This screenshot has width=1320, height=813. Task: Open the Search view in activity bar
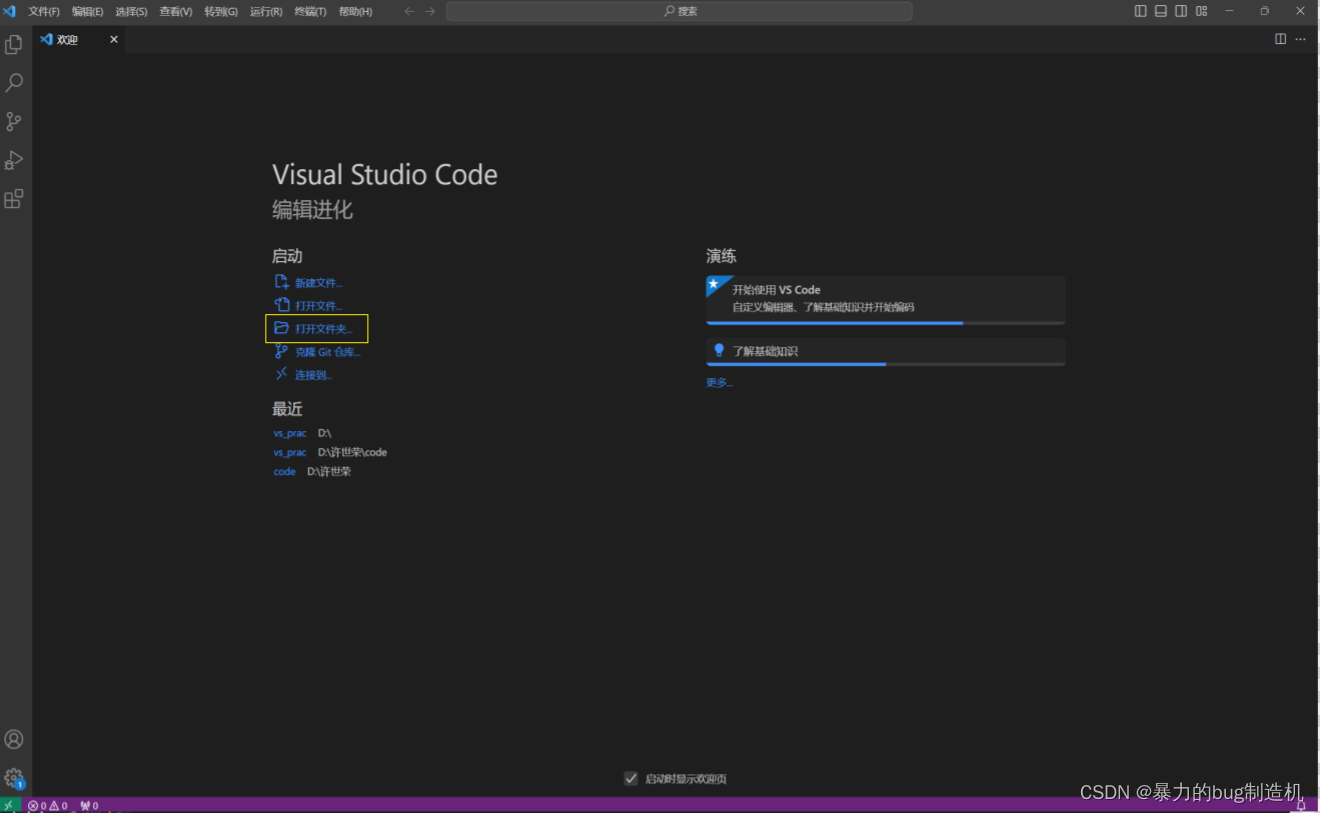(14, 83)
